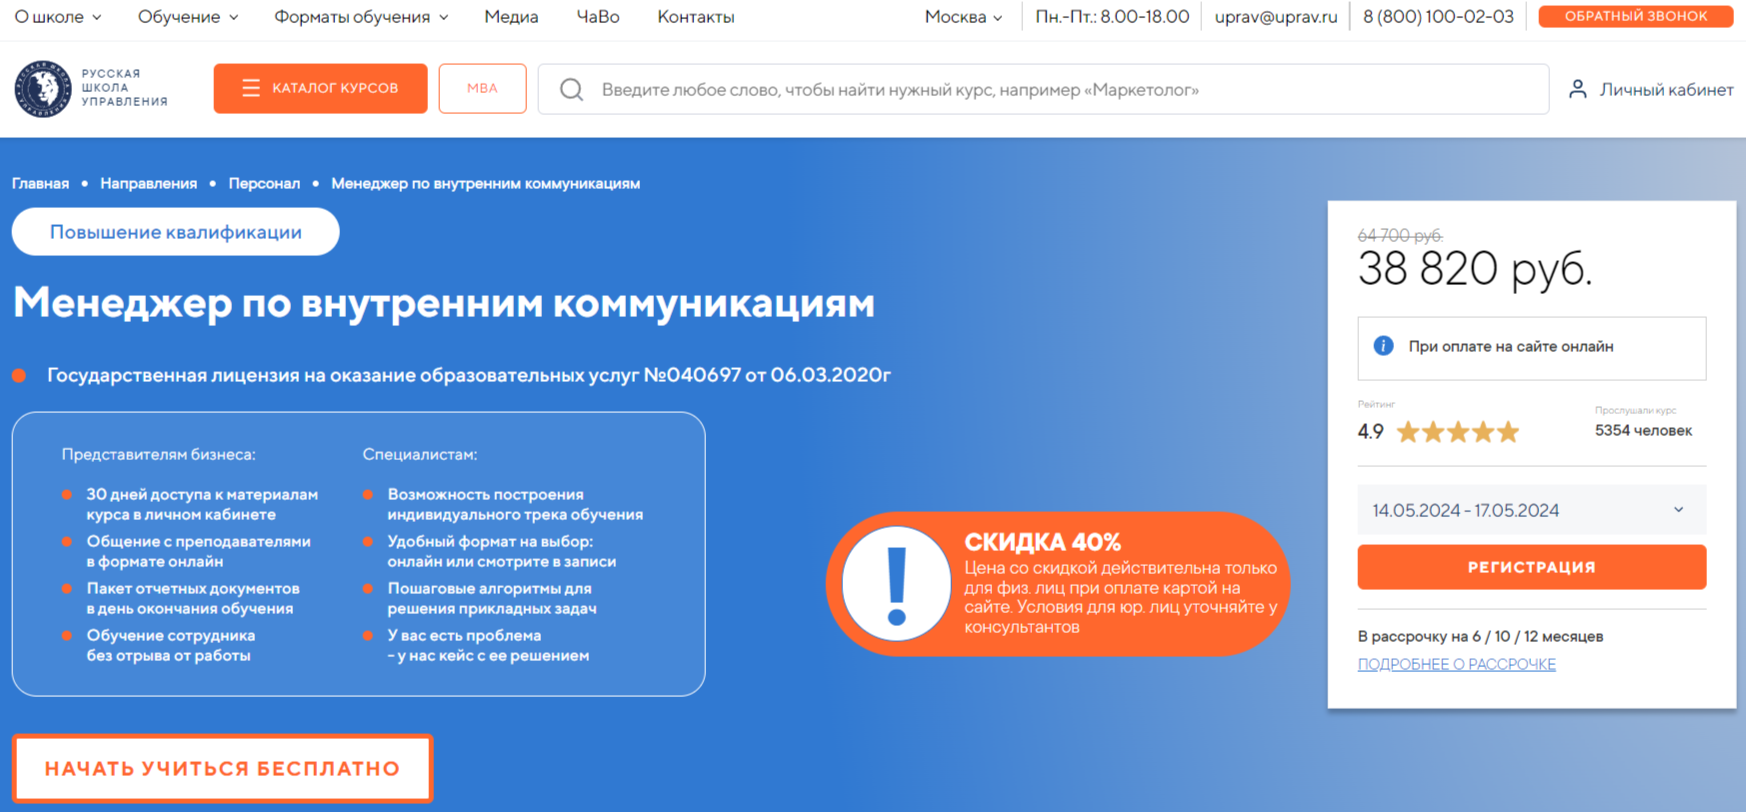Open Подробнее о рассрочке link
The height and width of the screenshot is (812, 1746).
[1456, 664]
